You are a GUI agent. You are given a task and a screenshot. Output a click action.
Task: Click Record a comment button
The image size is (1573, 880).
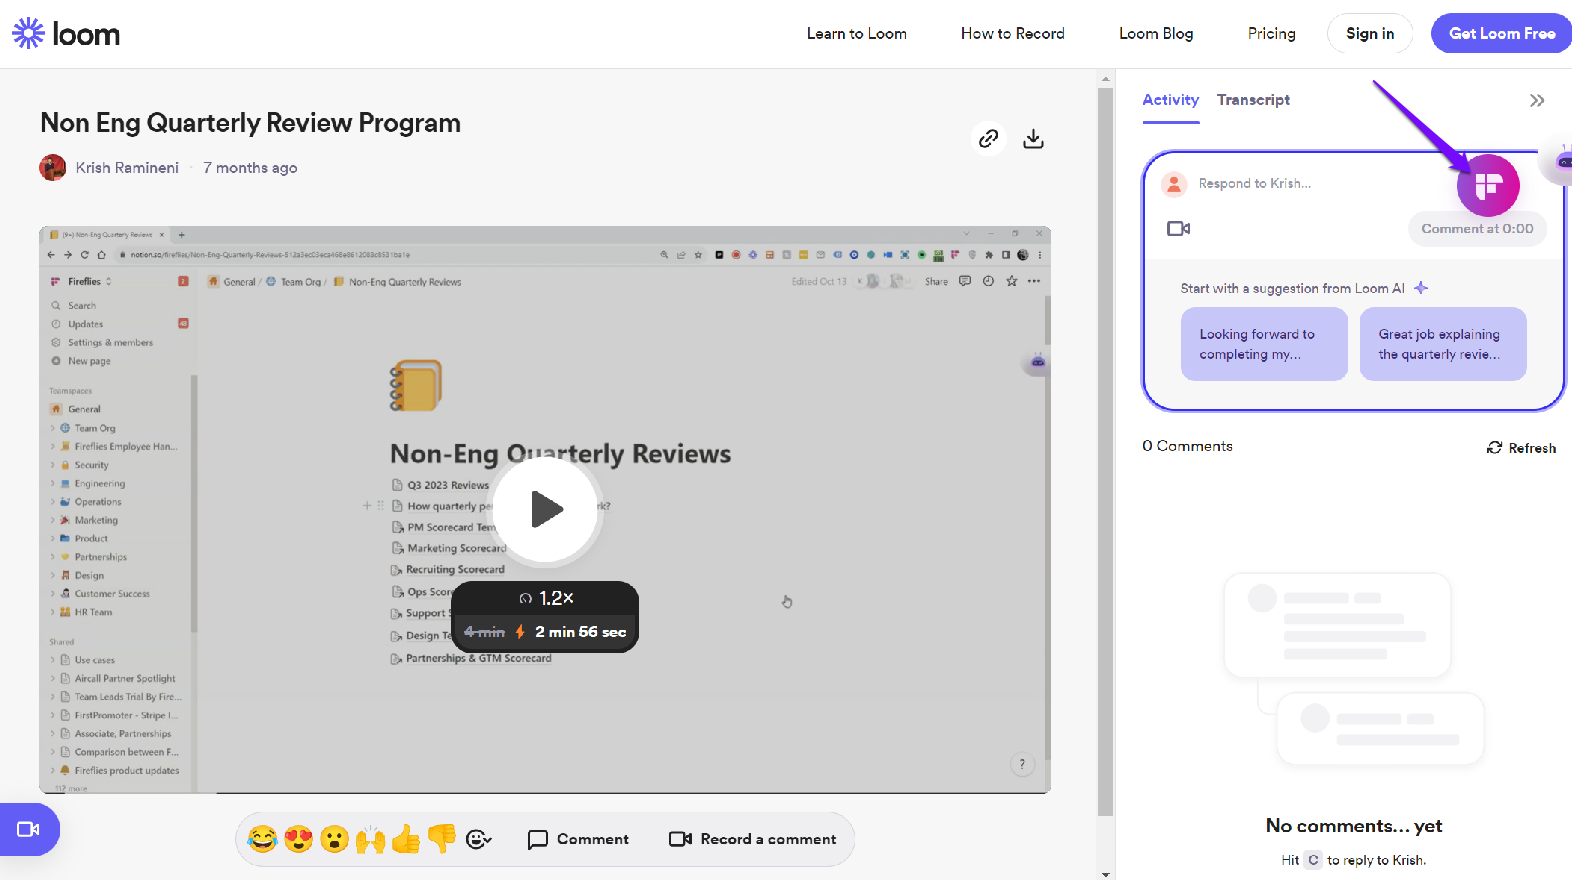(752, 839)
